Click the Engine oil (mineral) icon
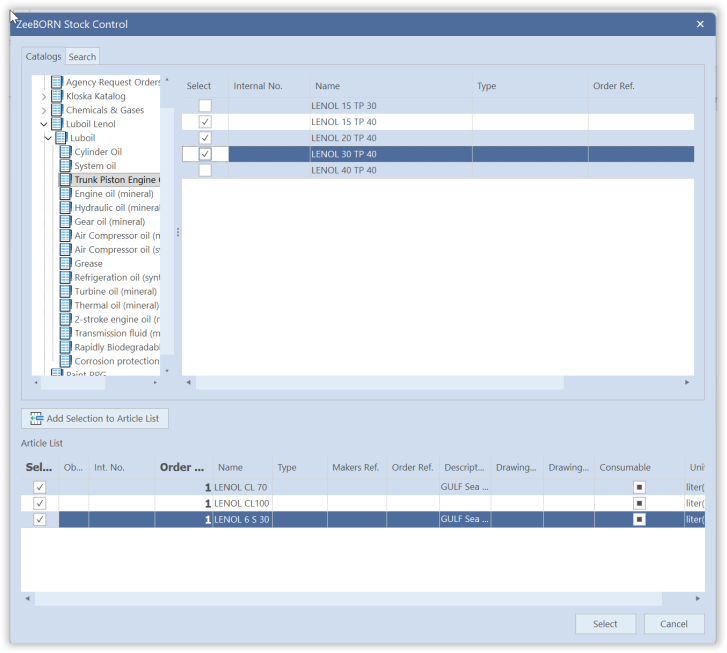Screen dimensions: 727x653 65,193
